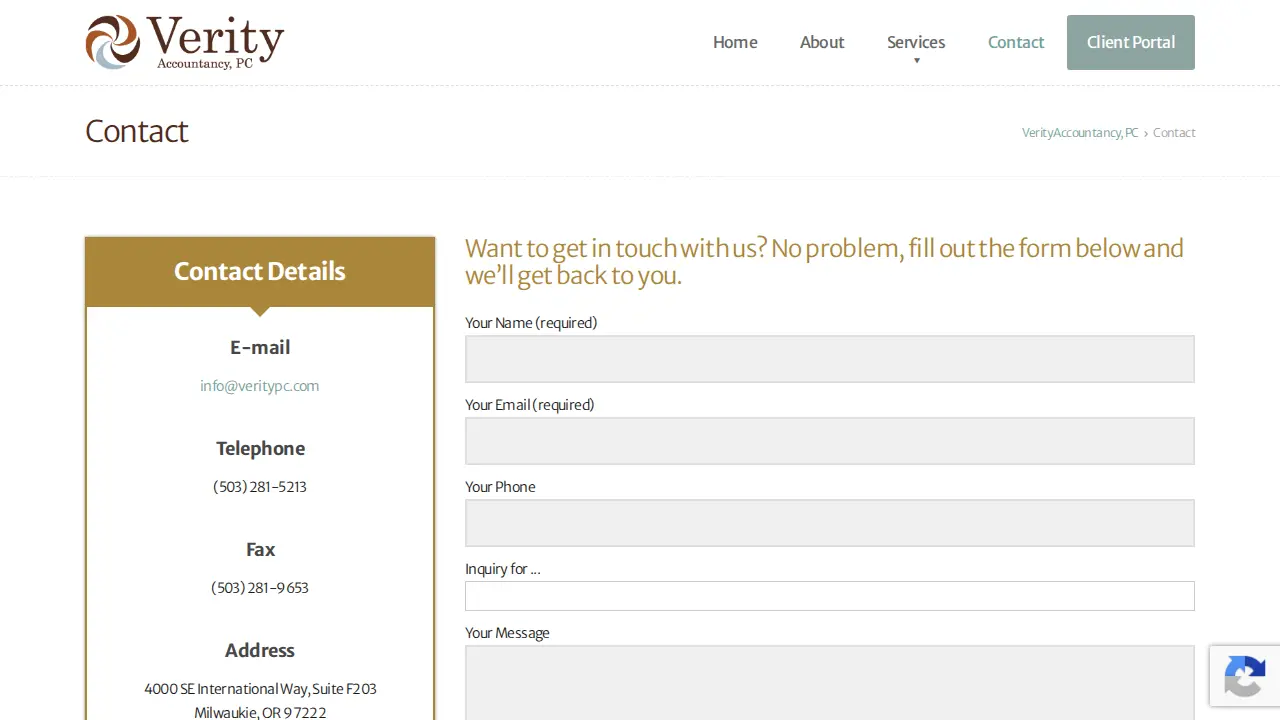Focus the Your Email field

[x=830, y=441]
